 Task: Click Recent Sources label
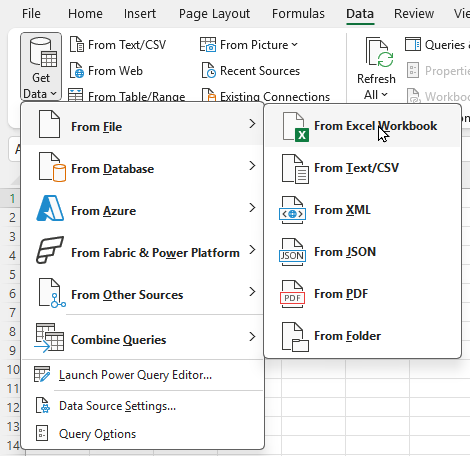click(260, 71)
